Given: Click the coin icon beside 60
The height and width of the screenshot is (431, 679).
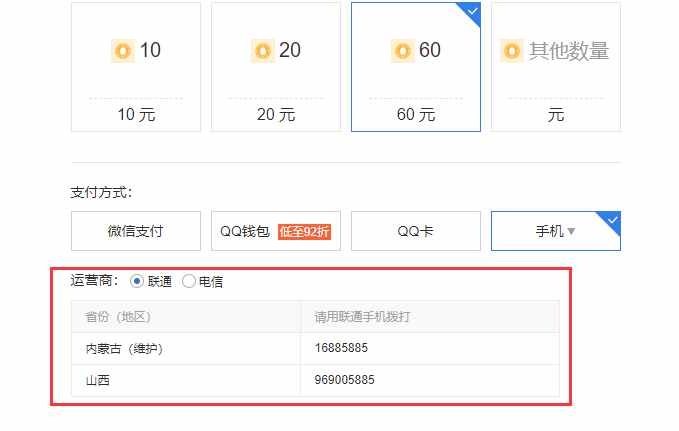Looking at the screenshot, I should click(x=403, y=51).
